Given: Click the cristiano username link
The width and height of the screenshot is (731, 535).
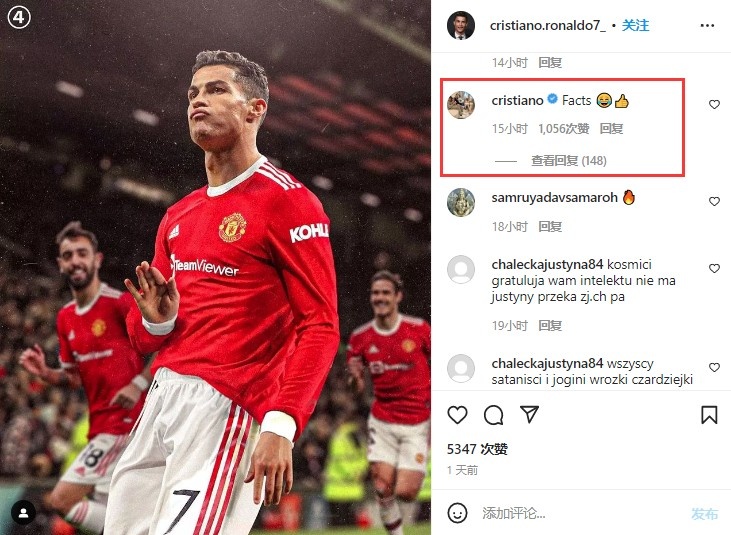Looking at the screenshot, I should click(x=517, y=100).
